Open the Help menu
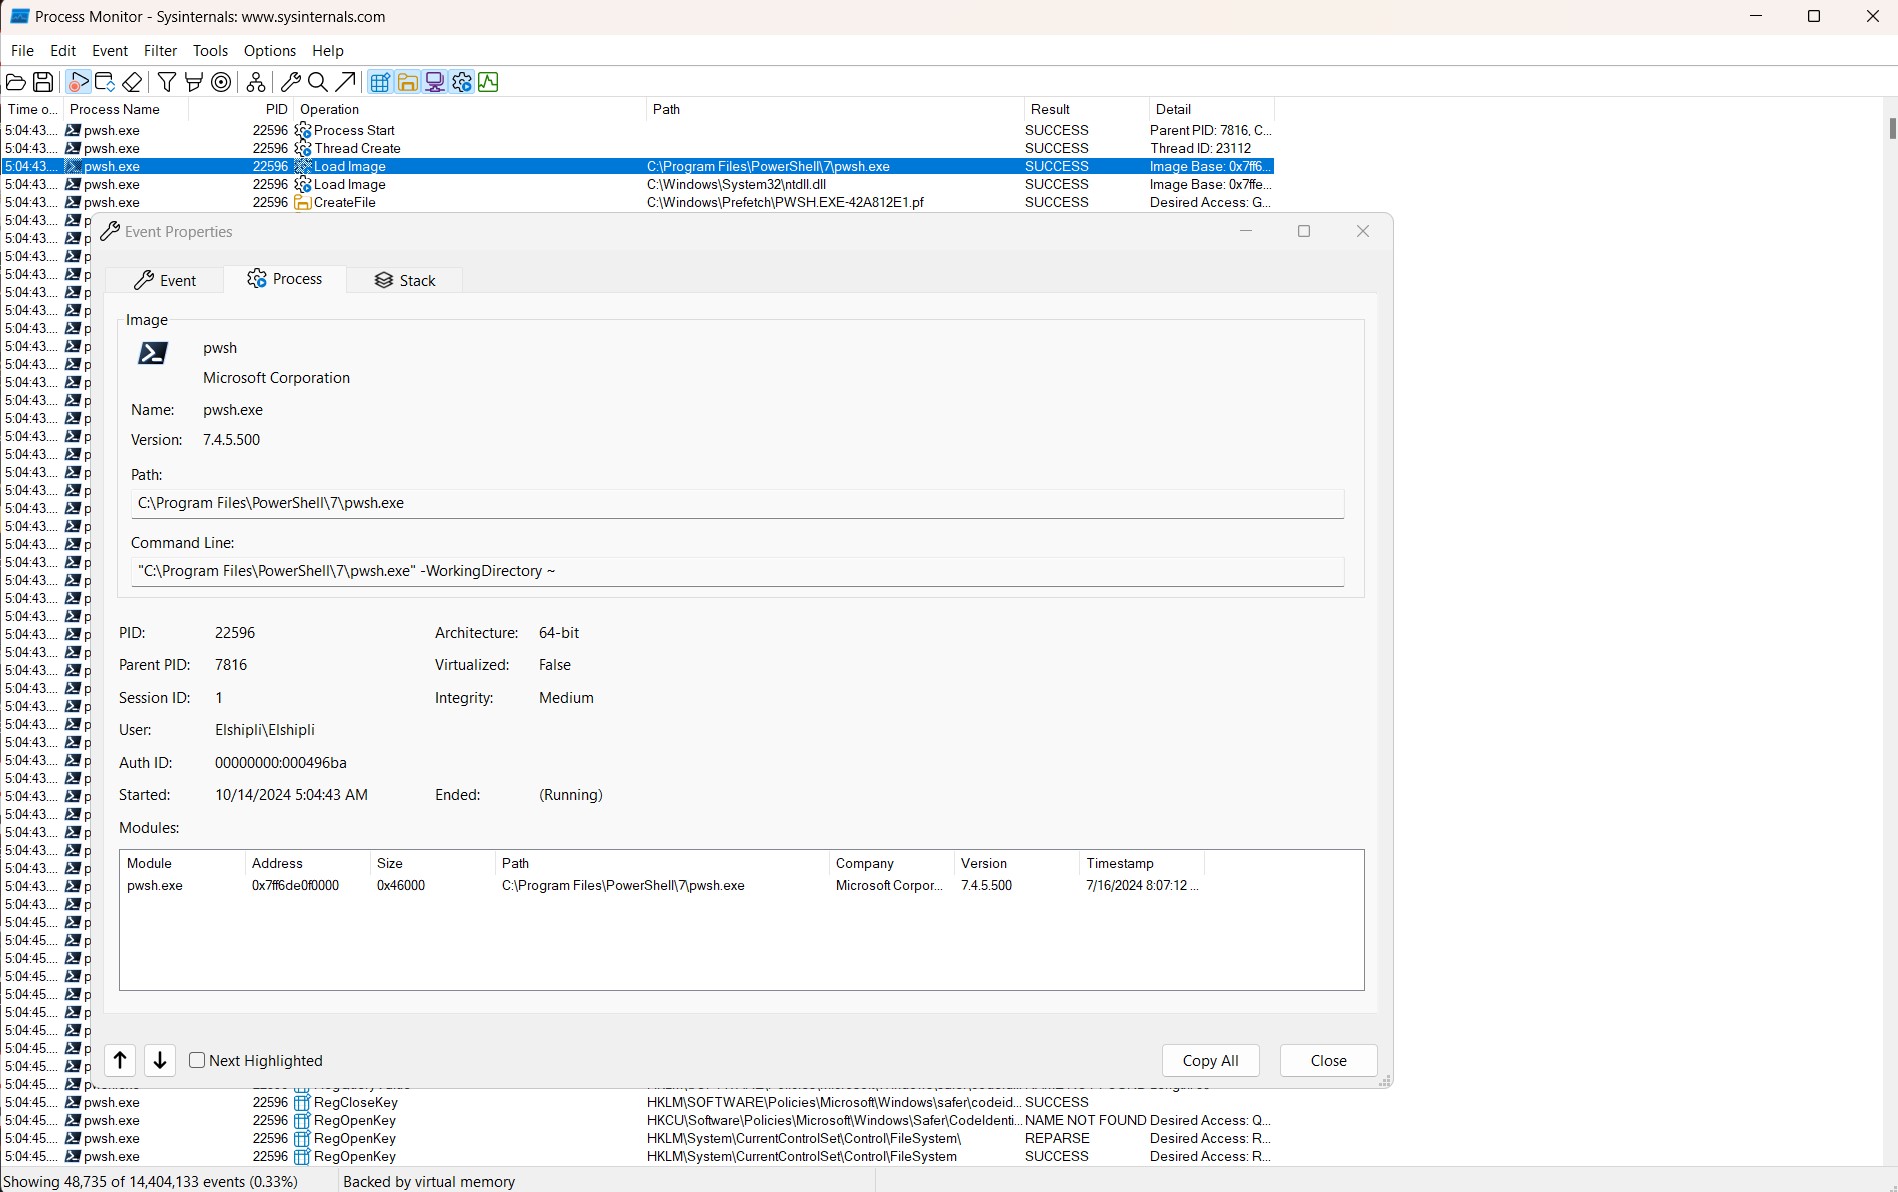1898x1192 pixels. coord(328,50)
